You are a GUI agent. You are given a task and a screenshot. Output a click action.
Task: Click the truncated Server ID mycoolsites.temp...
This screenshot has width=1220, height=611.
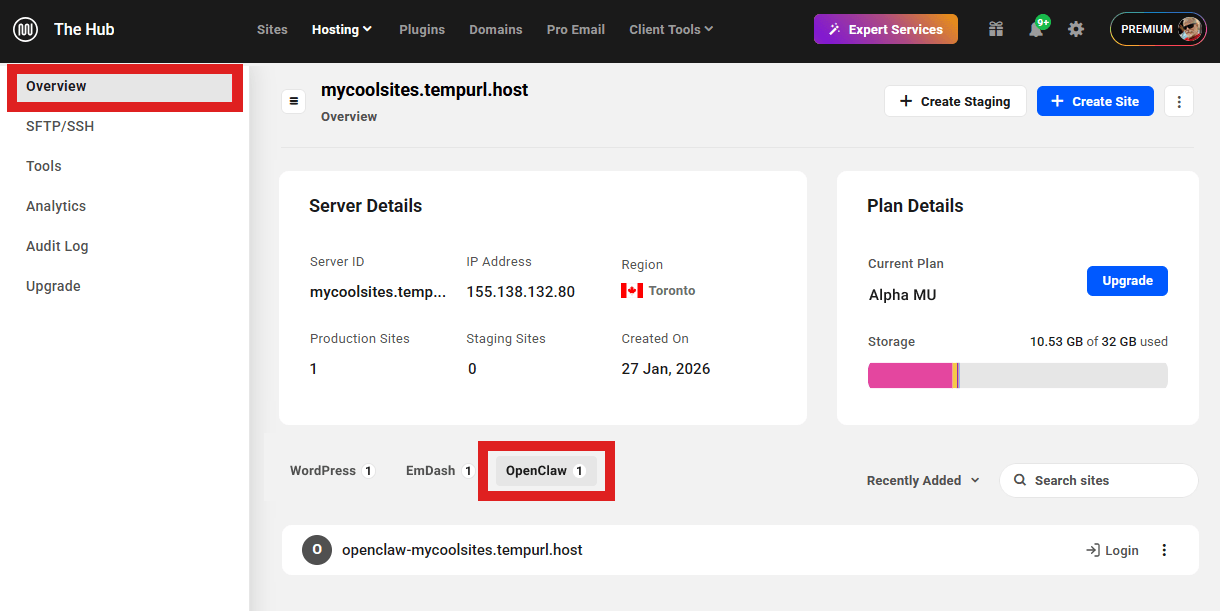tap(378, 292)
